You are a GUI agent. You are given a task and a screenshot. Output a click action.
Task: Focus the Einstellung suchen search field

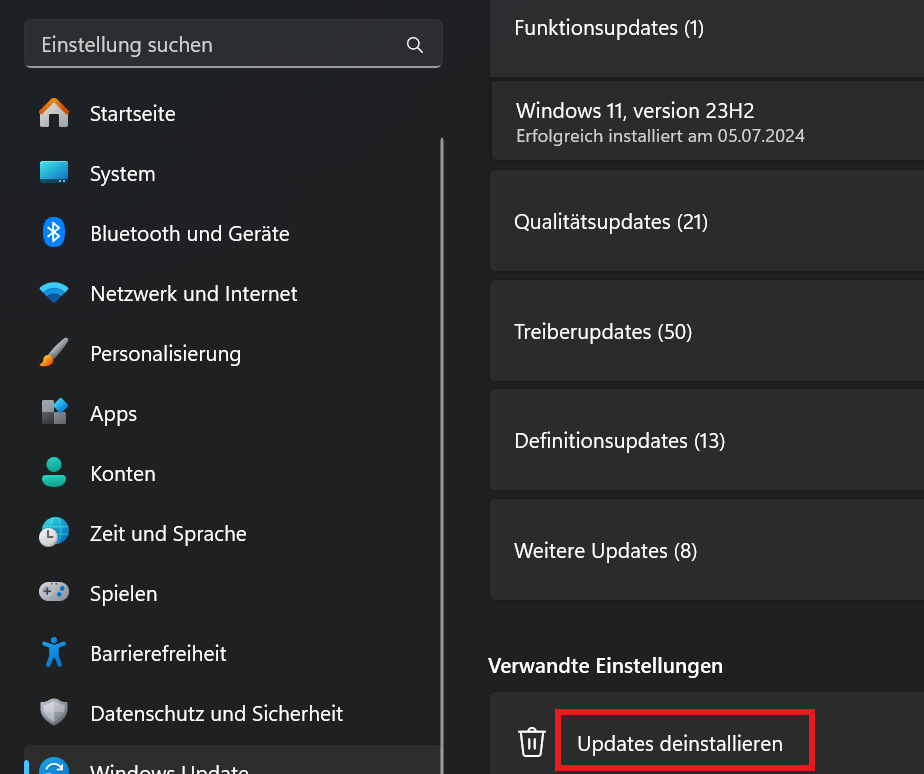[233, 44]
